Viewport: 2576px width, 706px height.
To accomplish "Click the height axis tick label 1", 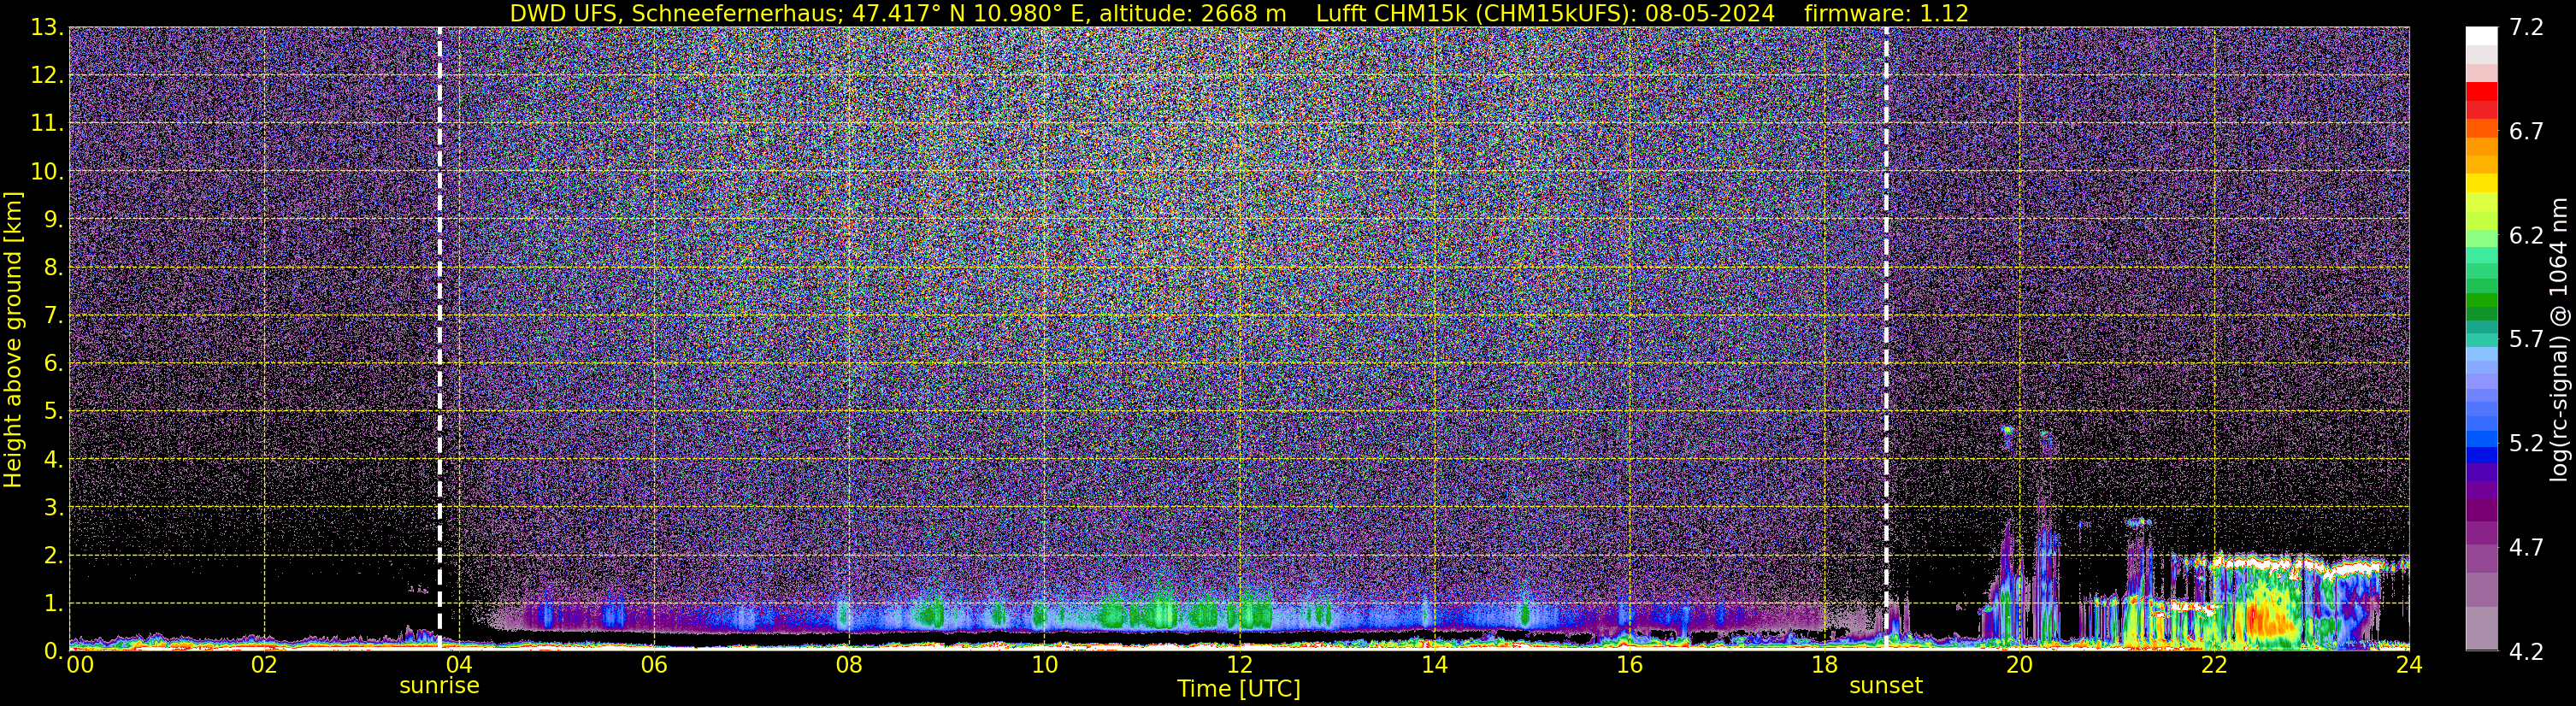I will click(53, 603).
